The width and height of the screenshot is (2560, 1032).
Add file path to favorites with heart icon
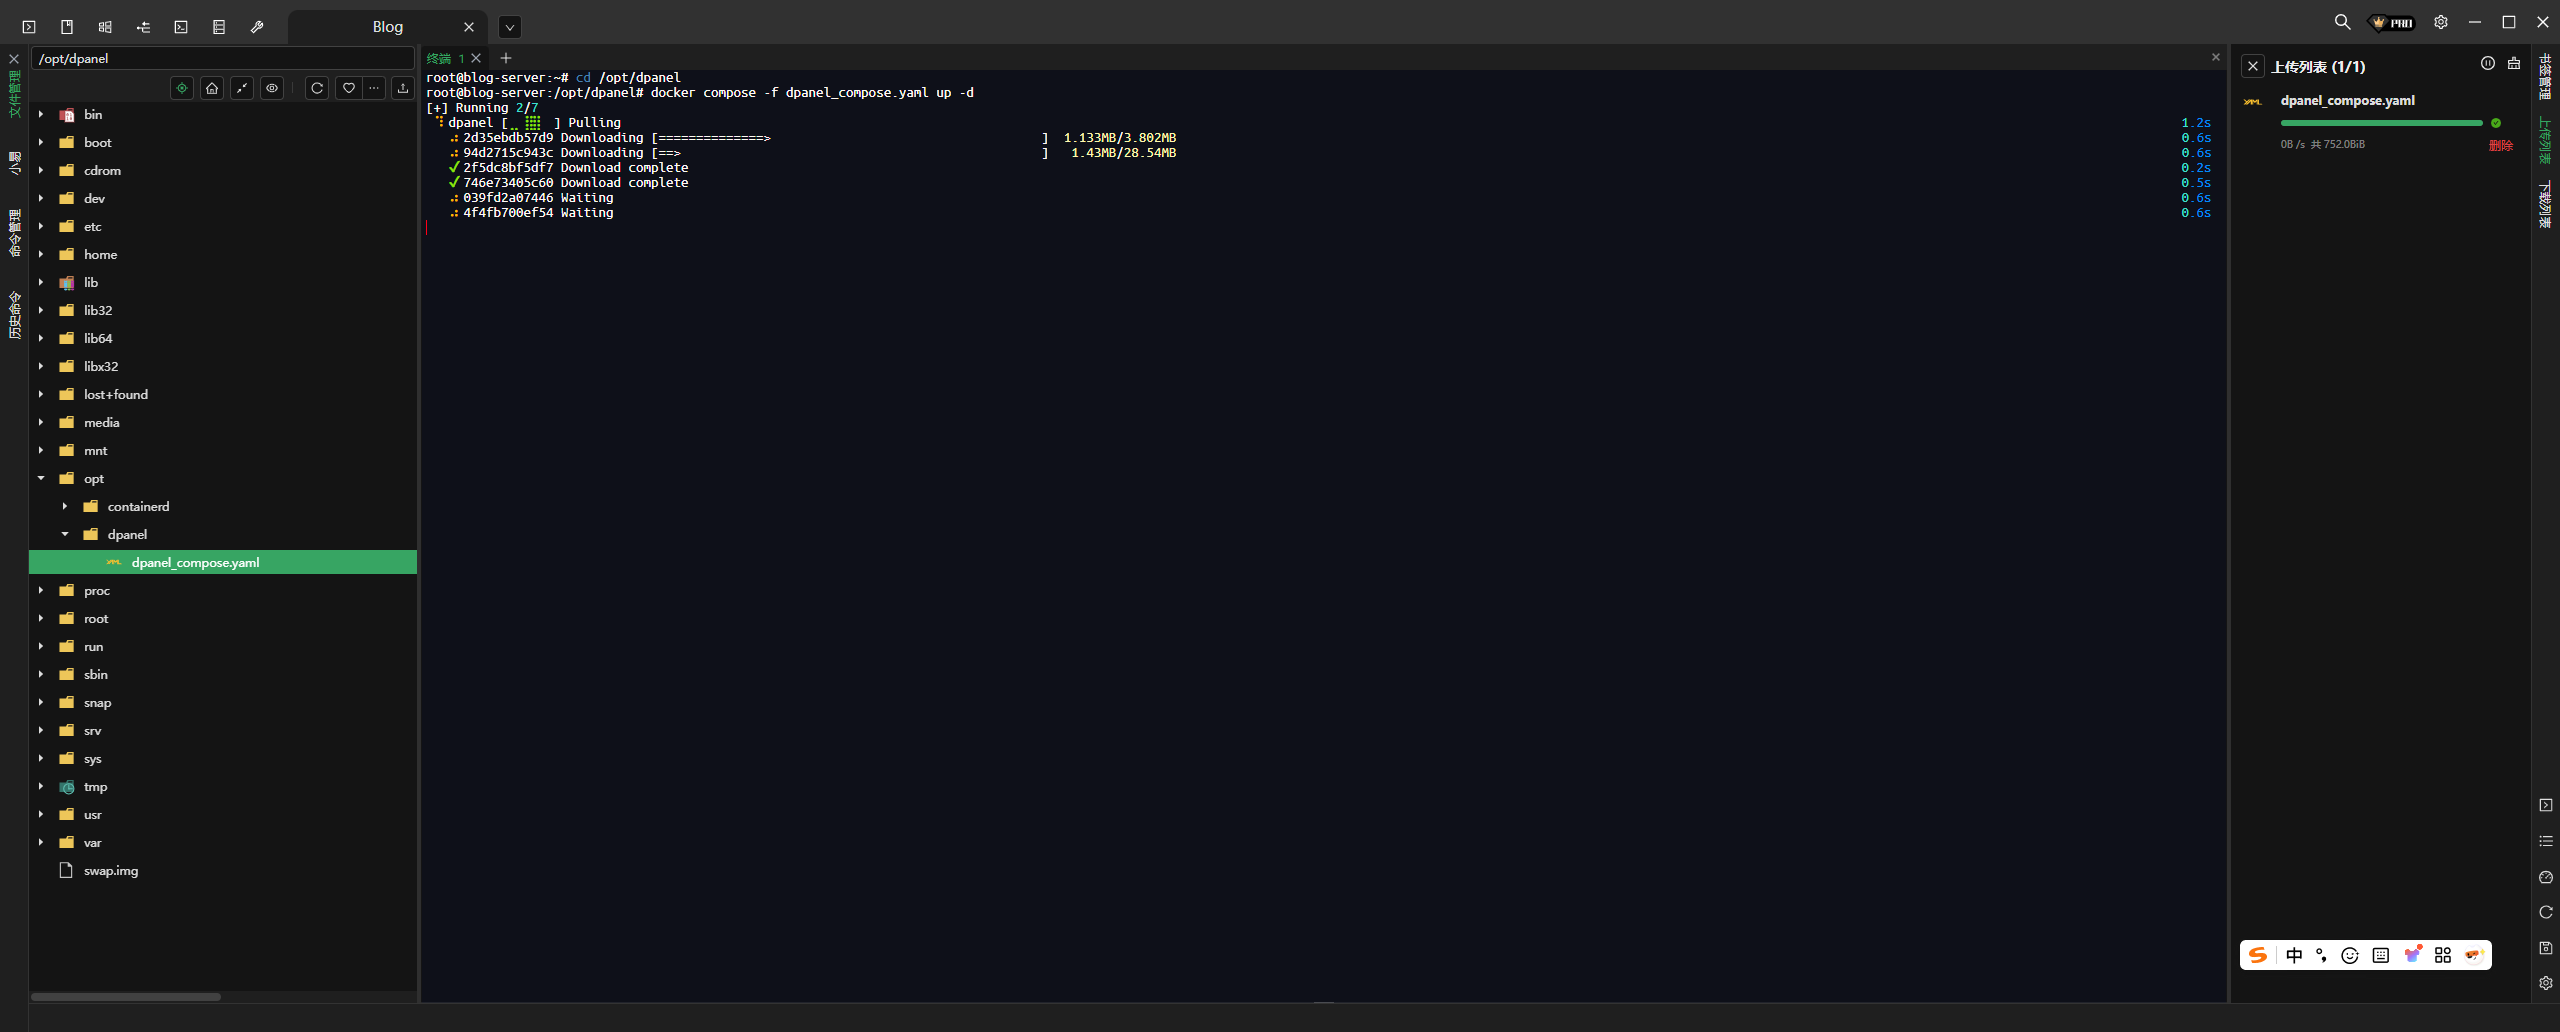[348, 88]
